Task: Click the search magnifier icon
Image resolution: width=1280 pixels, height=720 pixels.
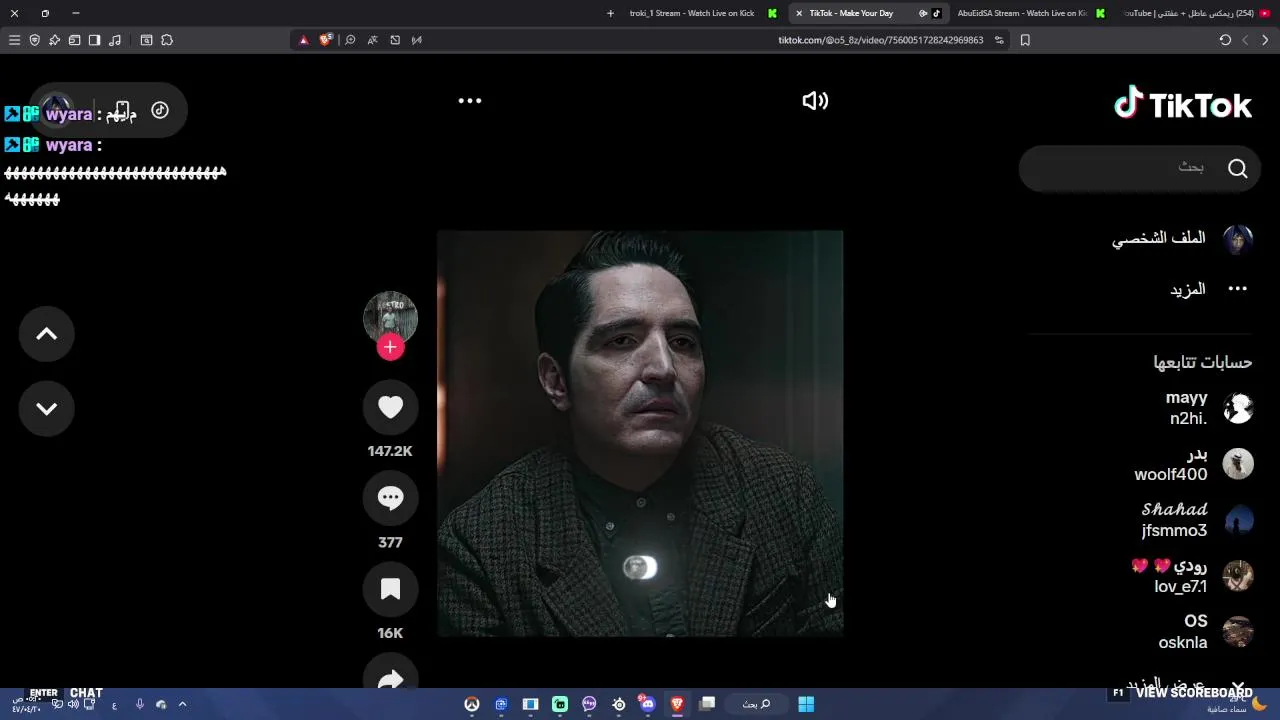Action: [x=1238, y=168]
